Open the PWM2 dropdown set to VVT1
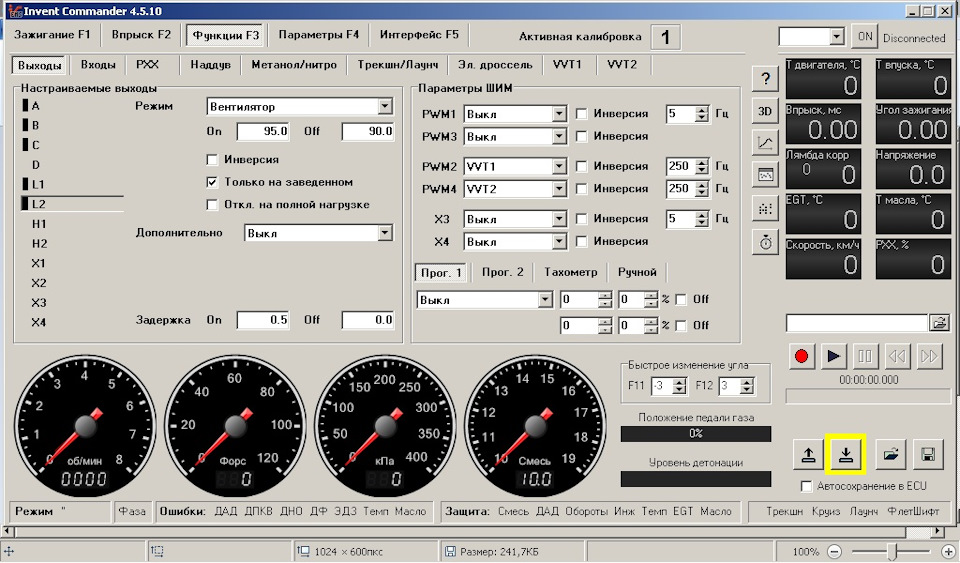This screenshot has height=563, width=960. (x=559, y=167)
